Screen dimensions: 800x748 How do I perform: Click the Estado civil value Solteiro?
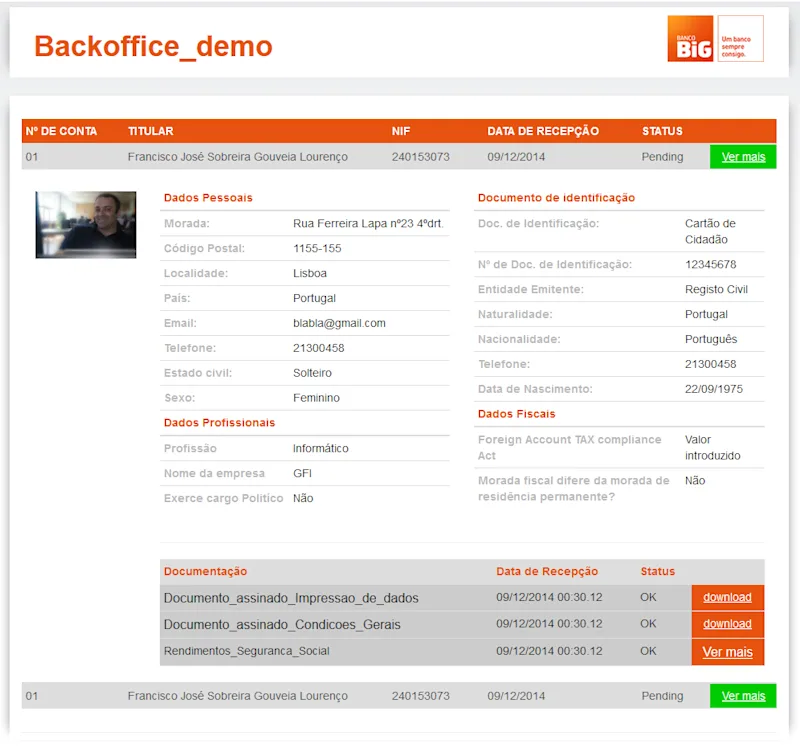pyautogui.click(x=312, y=373)
